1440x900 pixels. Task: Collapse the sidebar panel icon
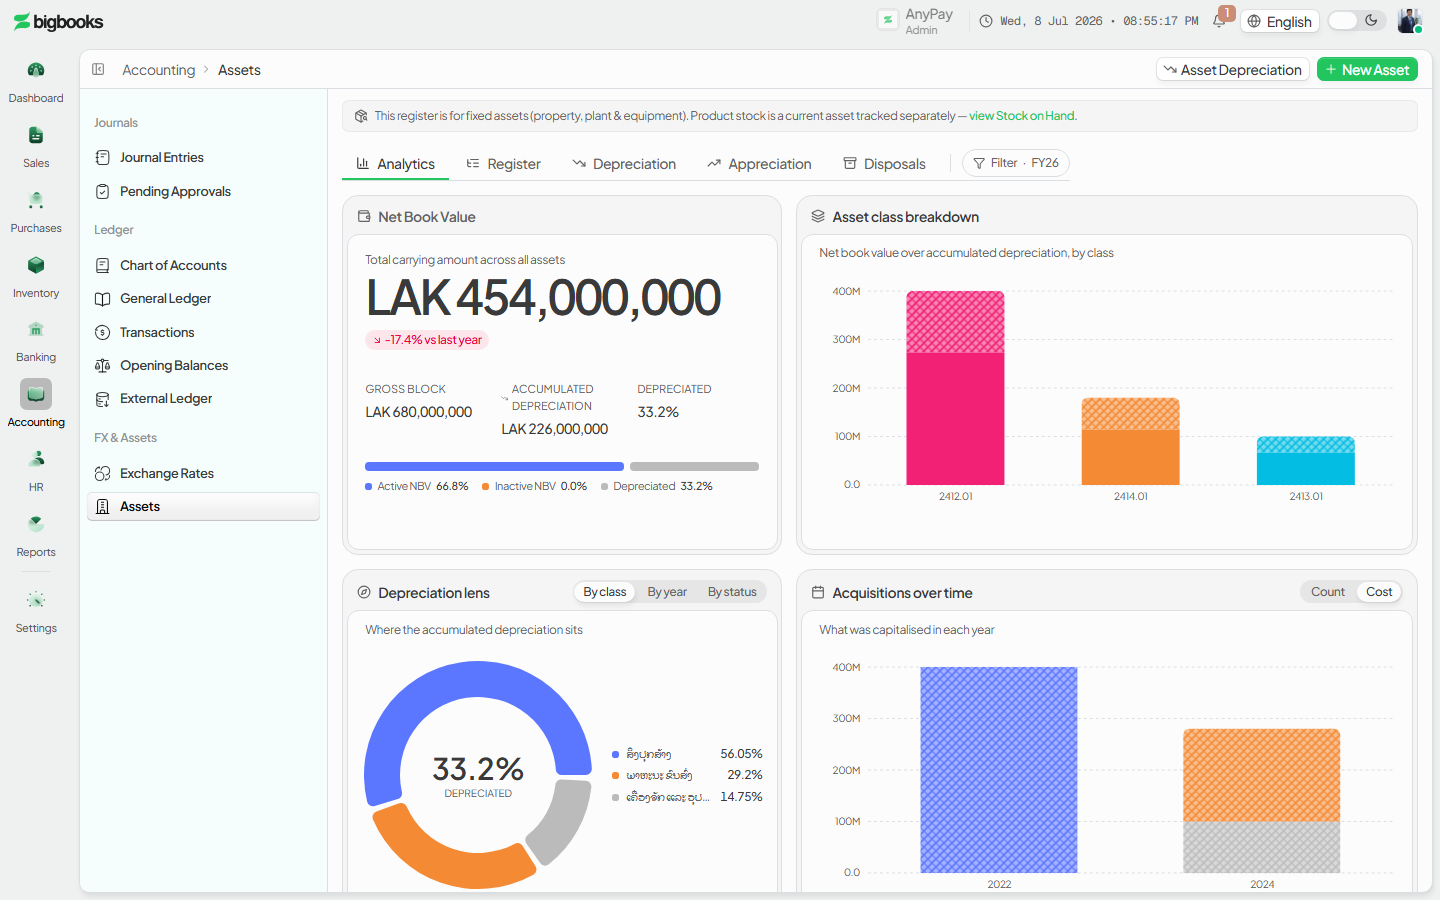(98, 69)
